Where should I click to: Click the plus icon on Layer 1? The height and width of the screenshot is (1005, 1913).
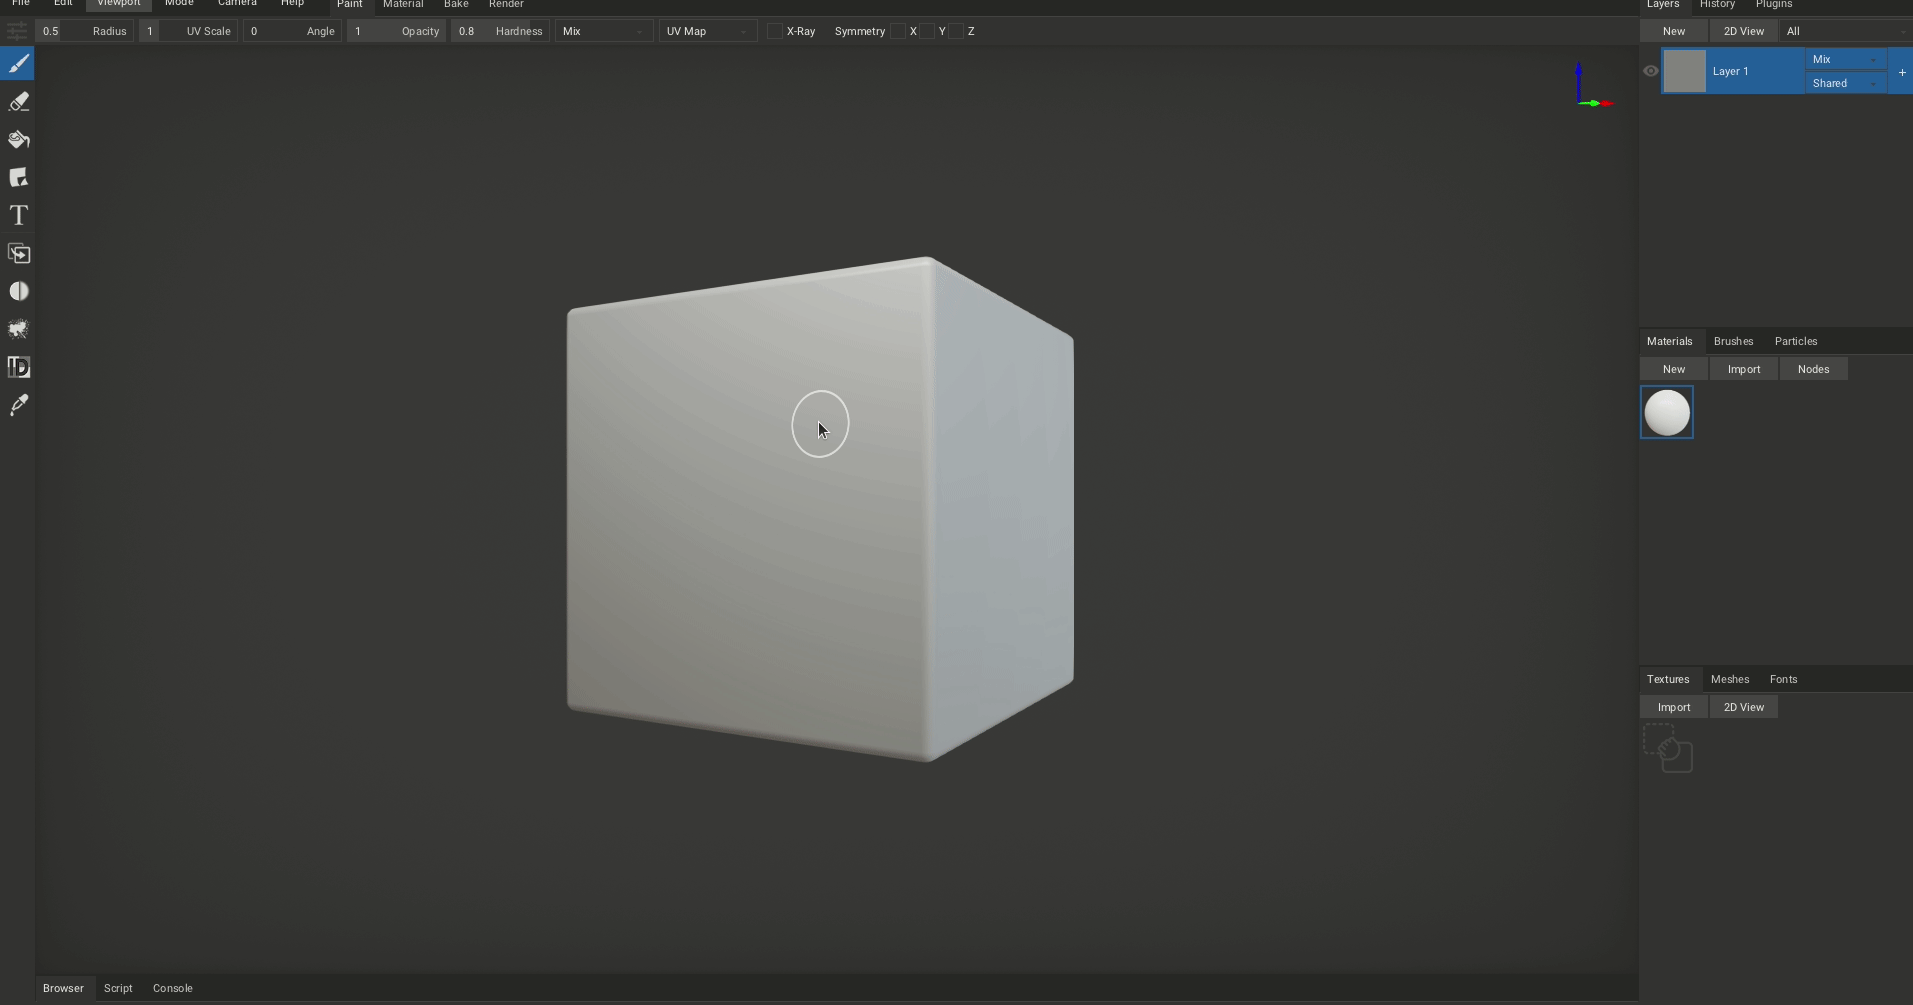pos(1902,72)
